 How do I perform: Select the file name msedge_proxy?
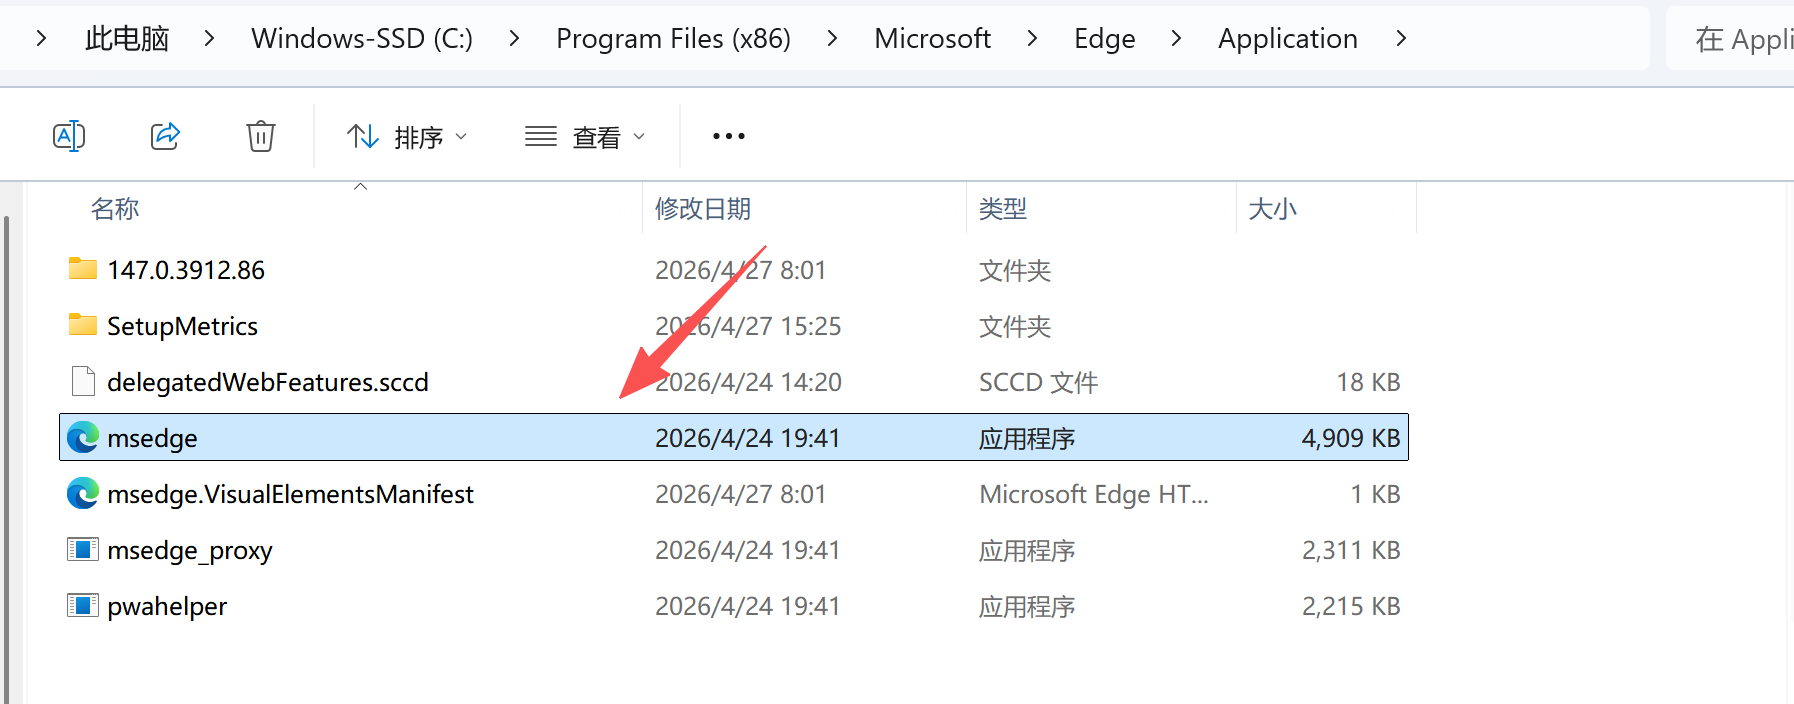[190, 550]
